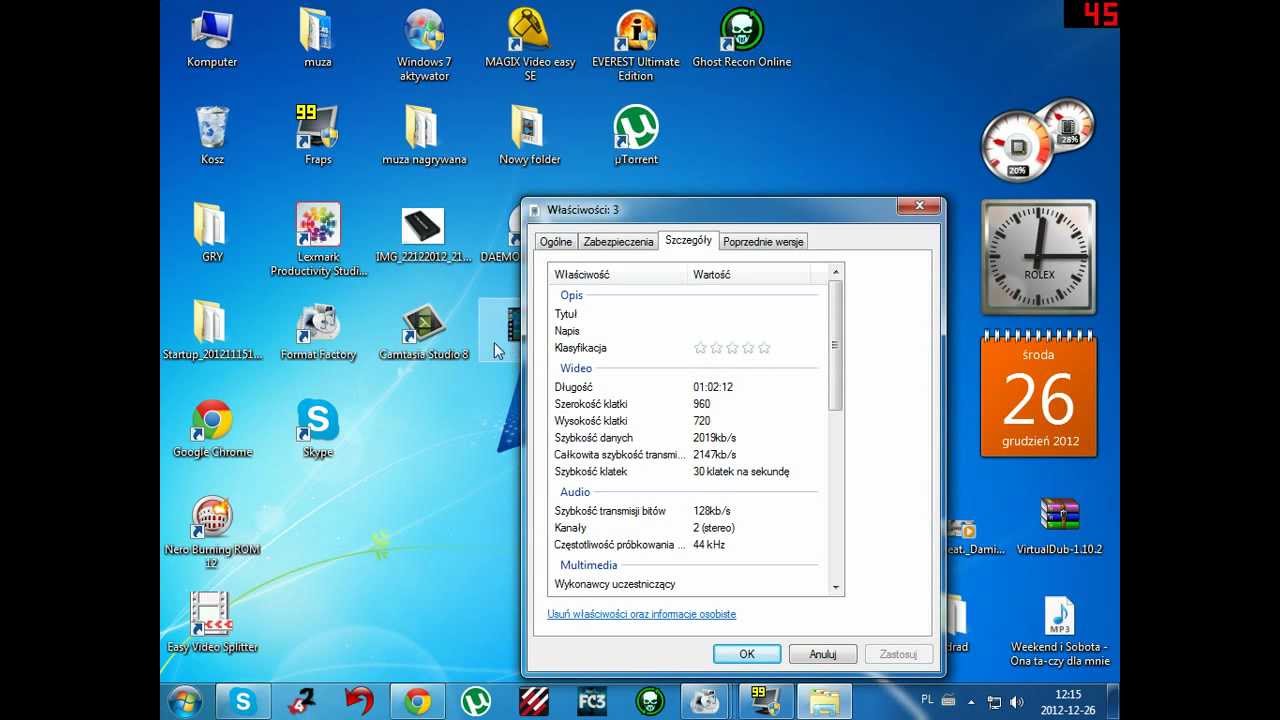The width and height of the screenshot is (1280, 720).
Task: Click the Długość value 01:02:12
Action: pyautogui.click(x=713, y=387)
